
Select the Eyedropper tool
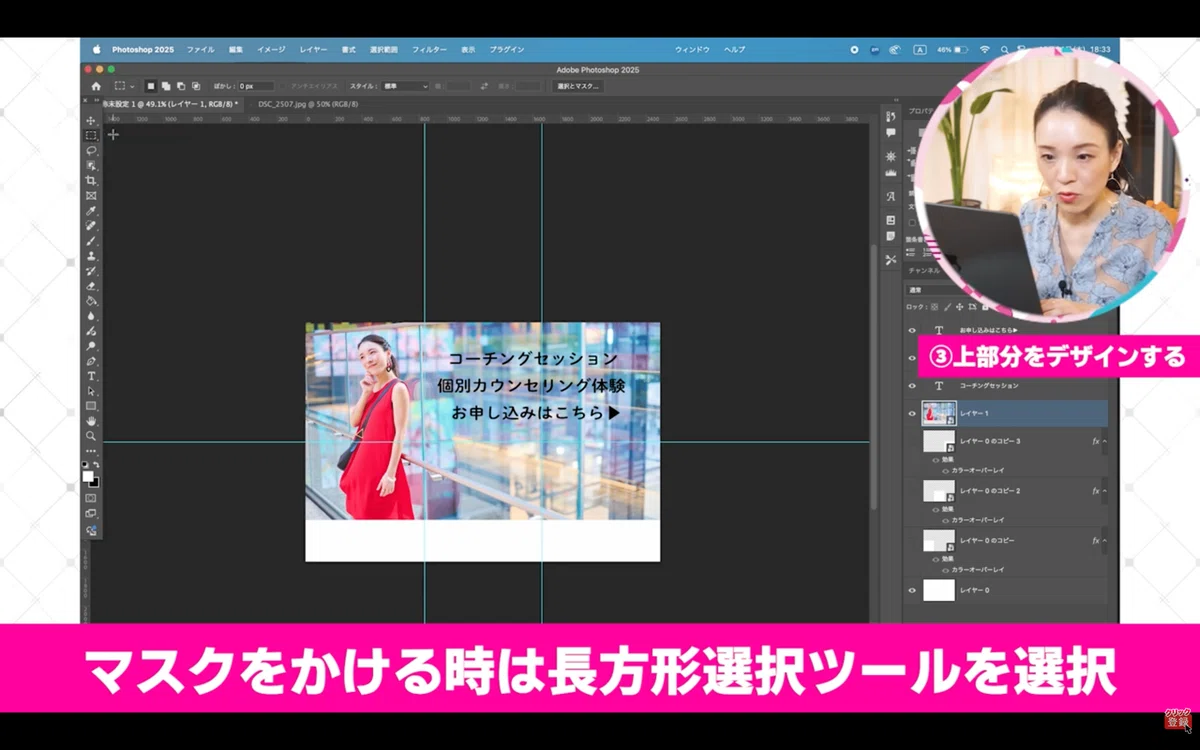pos(91,211)
